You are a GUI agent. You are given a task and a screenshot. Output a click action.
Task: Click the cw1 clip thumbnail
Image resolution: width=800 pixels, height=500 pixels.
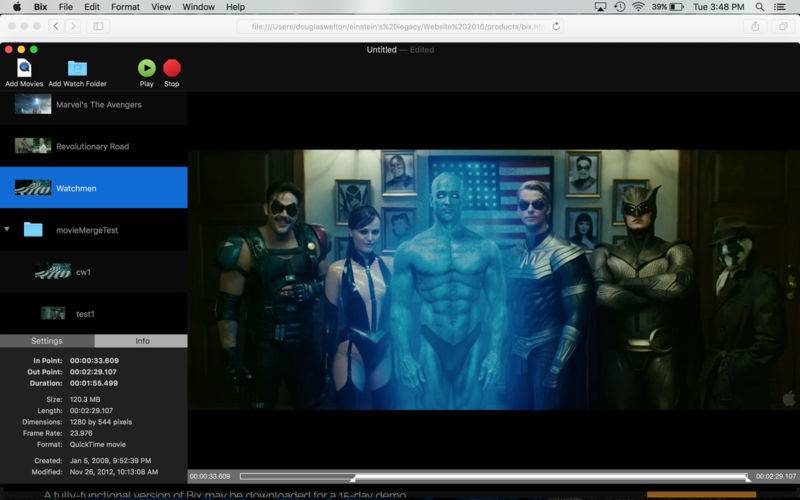tap(53, 271)
